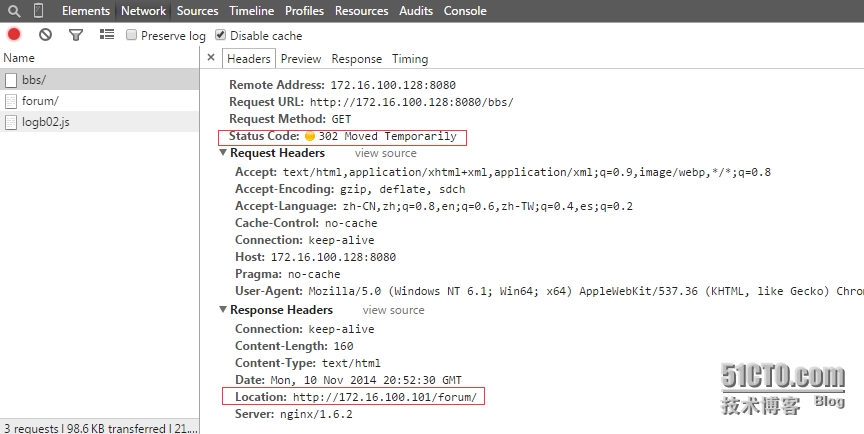Image resolution: width=864 pixels, height=434 pixels.
Task: Select the forum/ request row
Action: [x=99, y=101]
